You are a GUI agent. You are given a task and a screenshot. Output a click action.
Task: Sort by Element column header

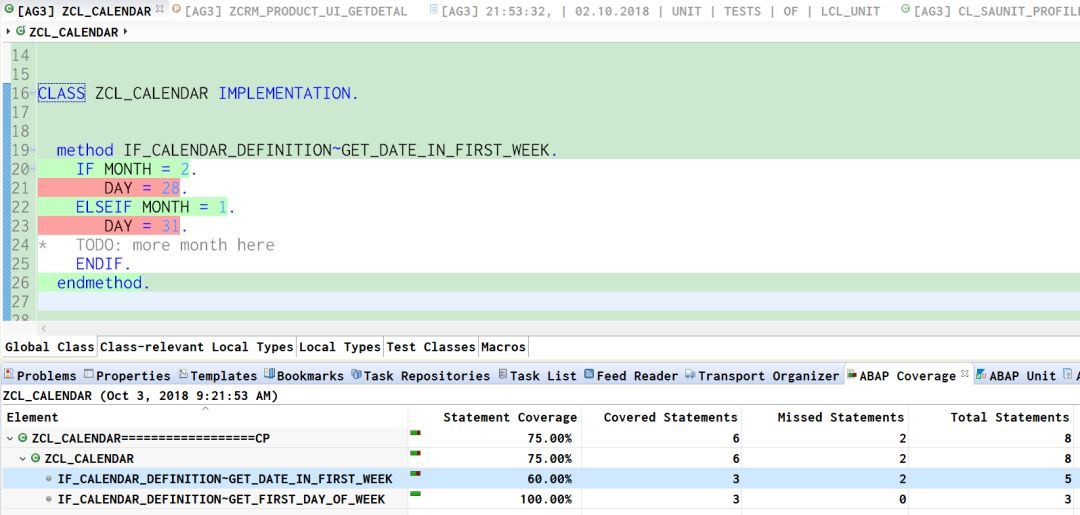(x=205, y=417)
